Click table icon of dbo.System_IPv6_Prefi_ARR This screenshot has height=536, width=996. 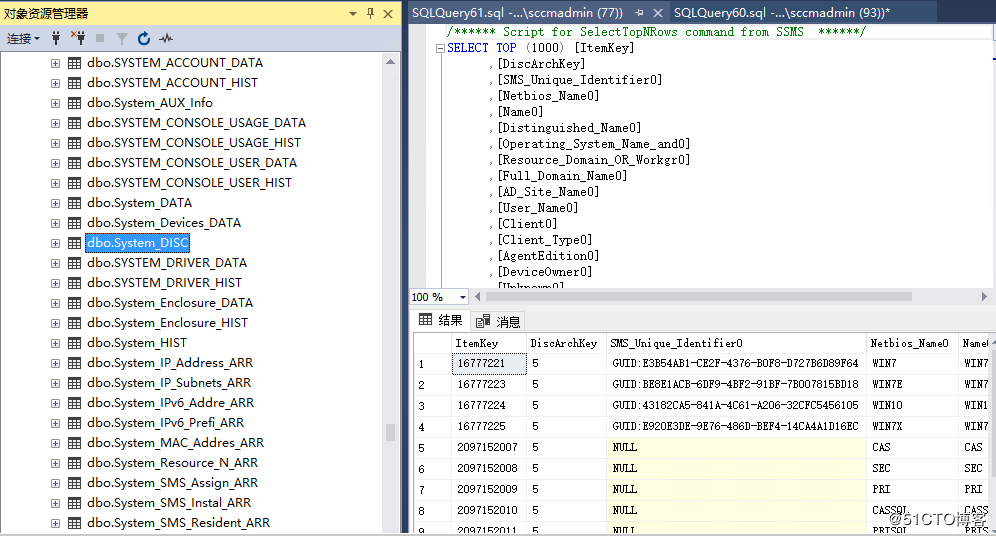click(x=74, y=423)
